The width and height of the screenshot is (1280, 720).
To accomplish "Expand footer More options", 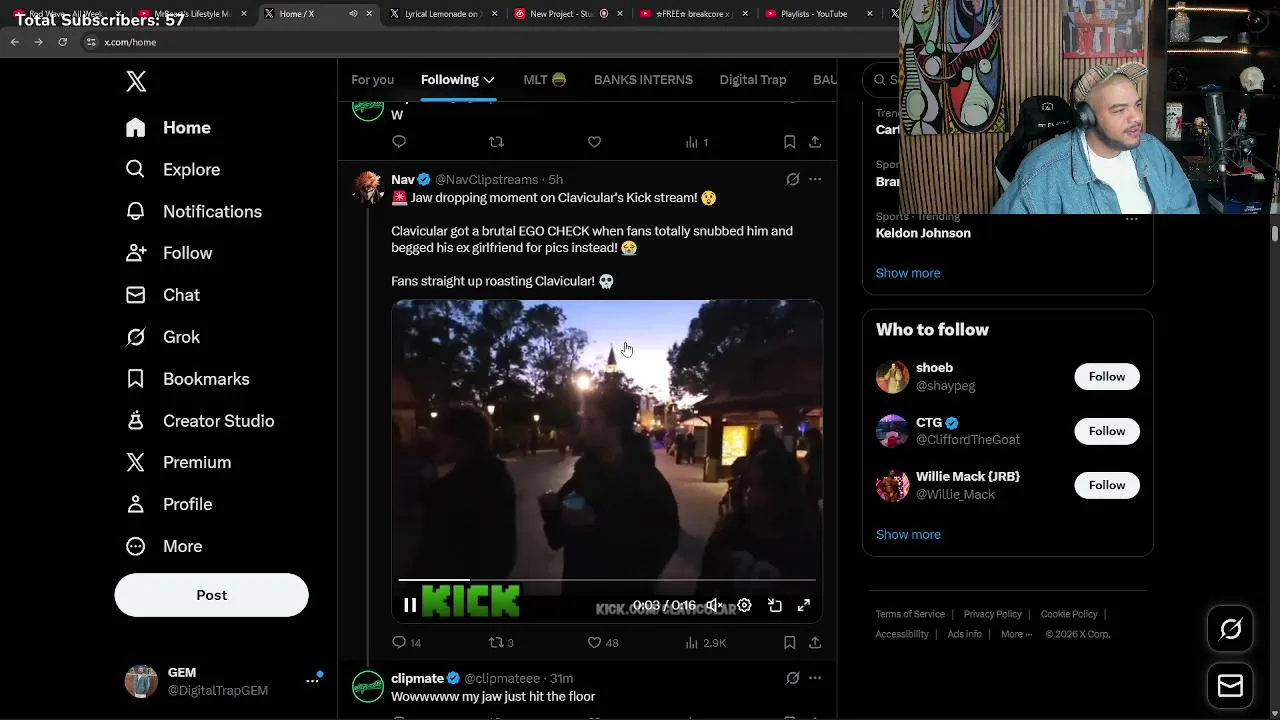I will click(x=1016, y=634).
